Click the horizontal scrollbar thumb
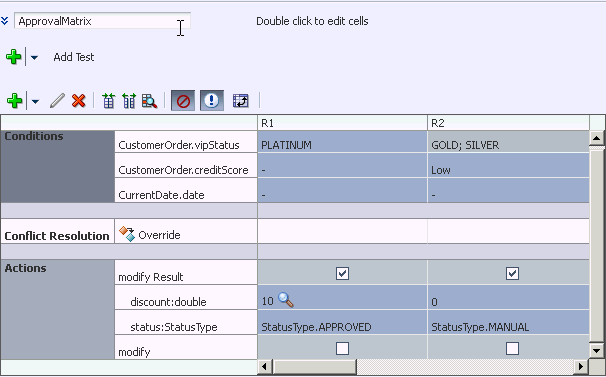The image size is (606, 377). (x=315, y=367)
